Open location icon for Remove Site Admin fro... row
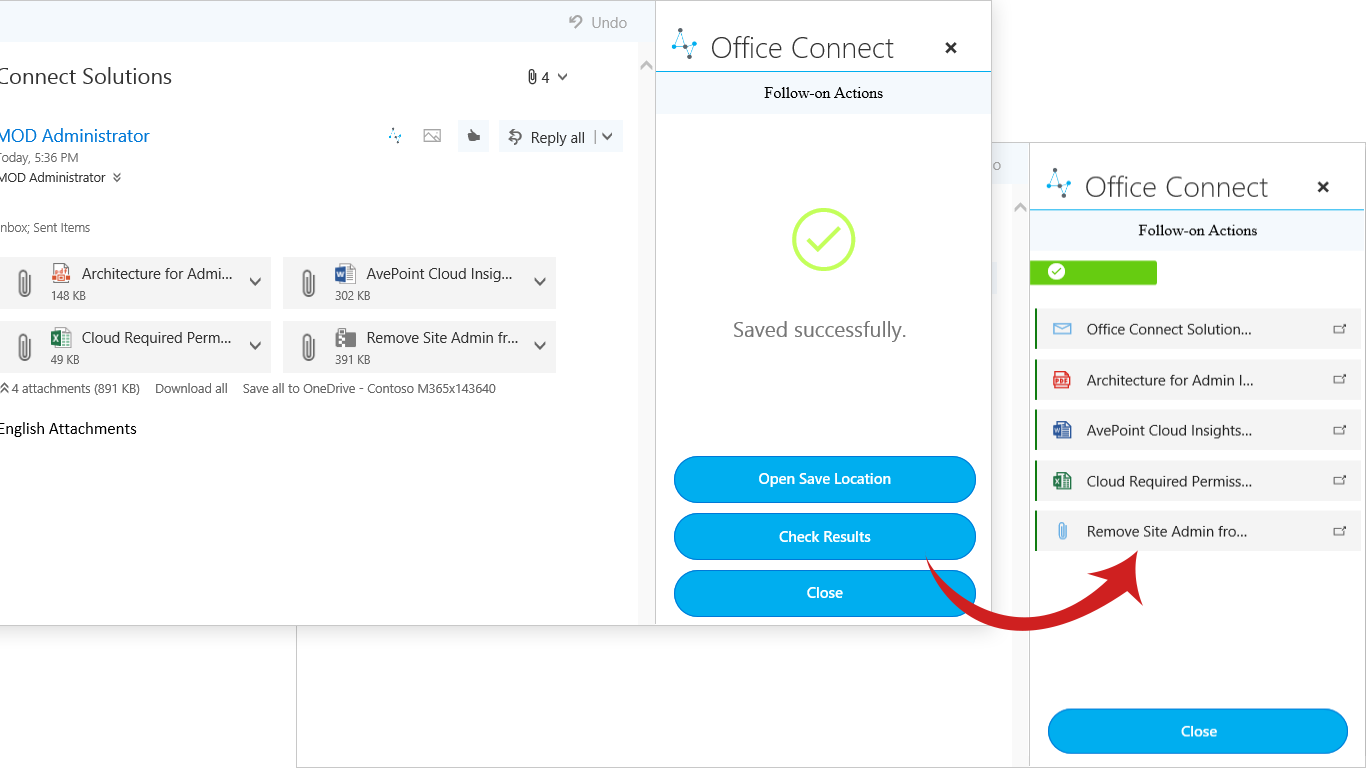Viewport: 1366px width, 768px height. click(1340, 531)
